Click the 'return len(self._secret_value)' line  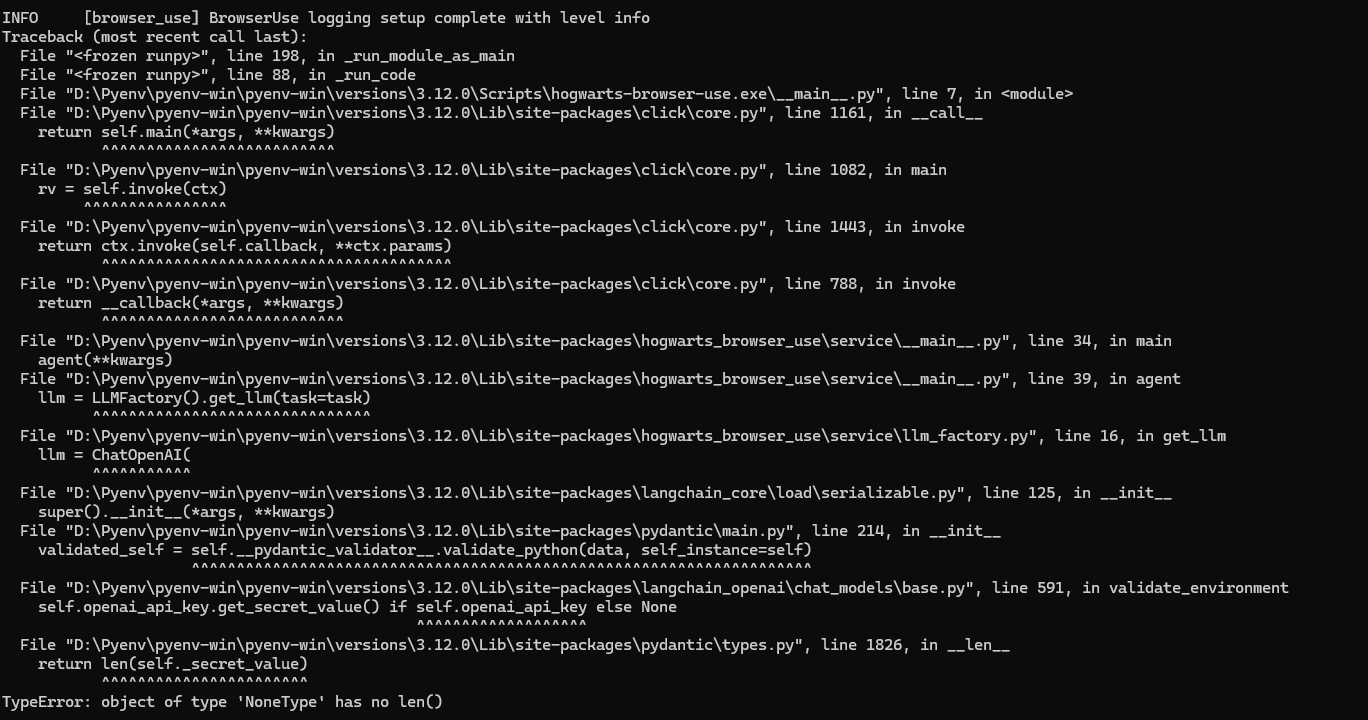(x=172, y=664)
